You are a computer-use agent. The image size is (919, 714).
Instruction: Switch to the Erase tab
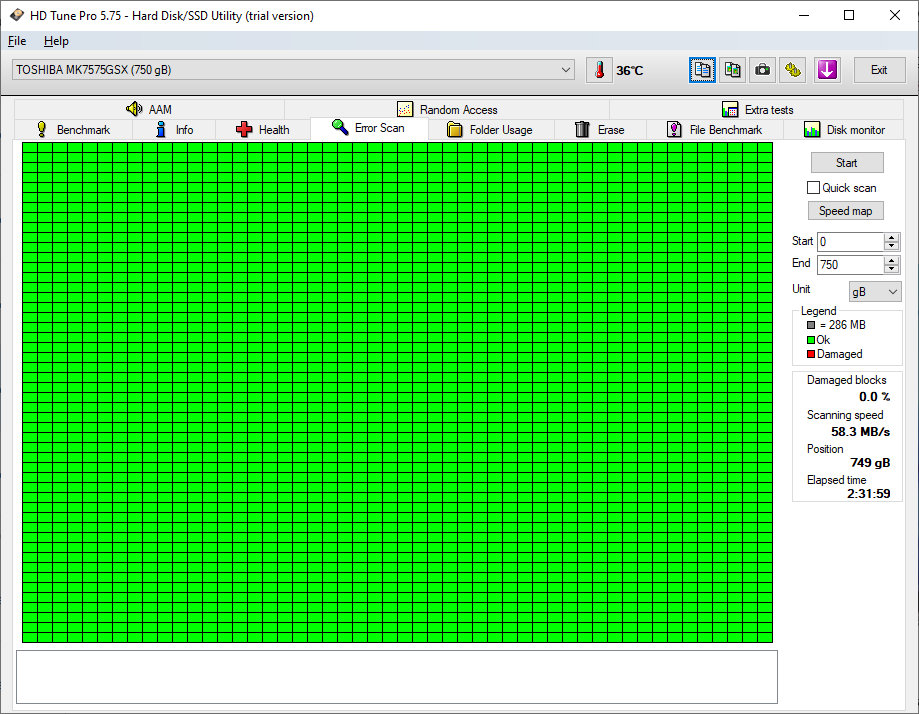[600, 130]
